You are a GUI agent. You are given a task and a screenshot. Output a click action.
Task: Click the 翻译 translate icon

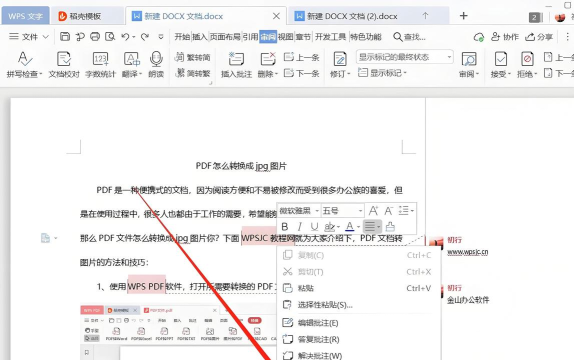point(132,65)
